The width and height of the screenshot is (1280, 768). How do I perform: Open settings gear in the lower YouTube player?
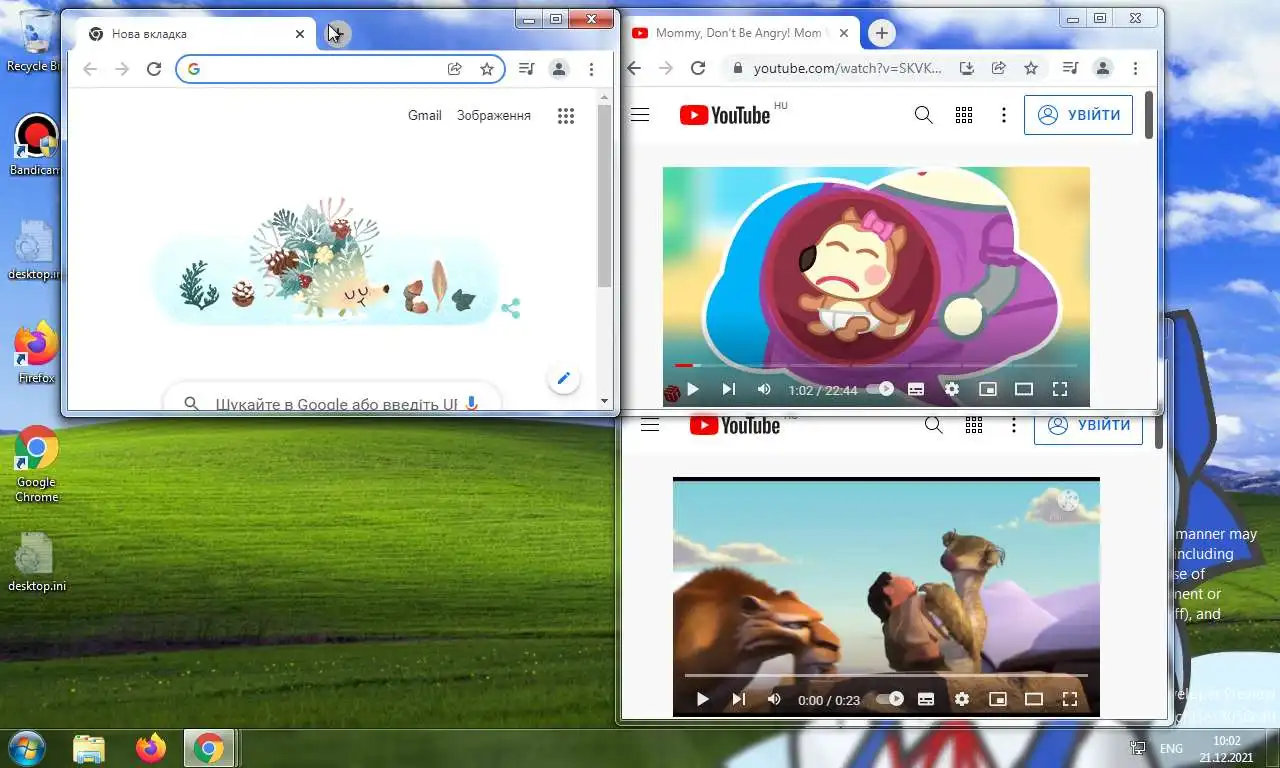(962, 699)
